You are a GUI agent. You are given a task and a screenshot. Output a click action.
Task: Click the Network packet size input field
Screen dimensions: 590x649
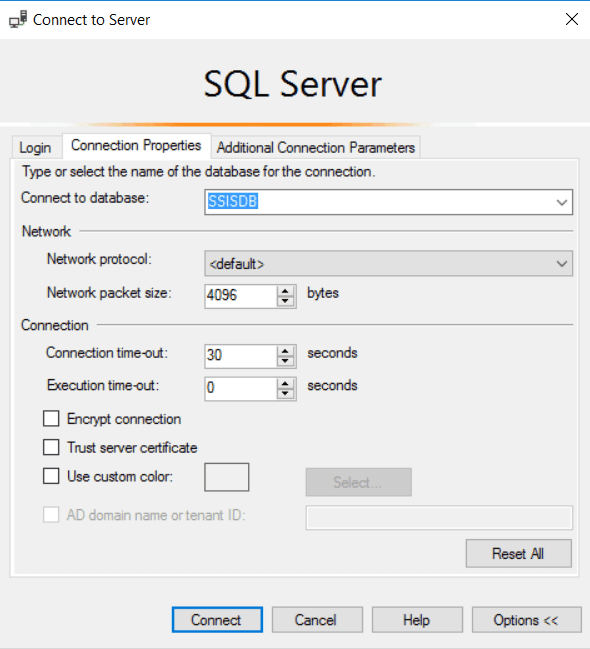coord(241,296)
